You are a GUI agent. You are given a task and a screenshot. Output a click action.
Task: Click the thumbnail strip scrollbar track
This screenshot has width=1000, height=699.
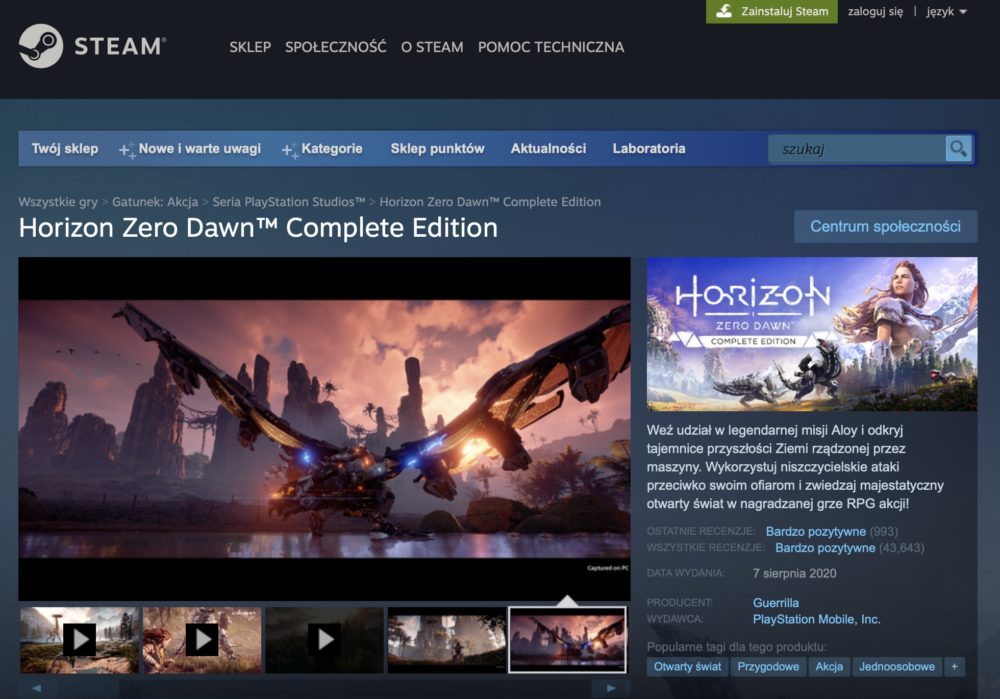coord(324,688)
